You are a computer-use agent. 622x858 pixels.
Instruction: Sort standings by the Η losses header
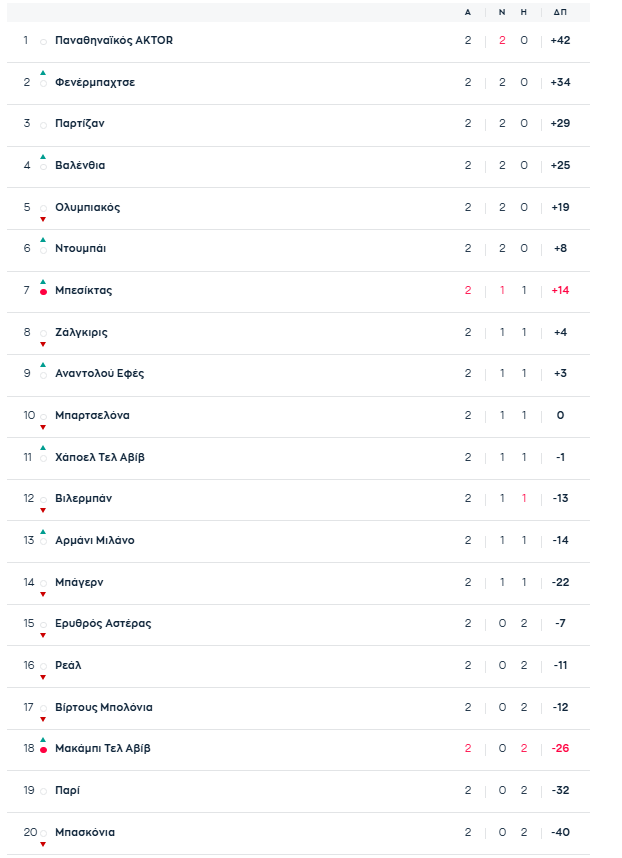[524, 12]
